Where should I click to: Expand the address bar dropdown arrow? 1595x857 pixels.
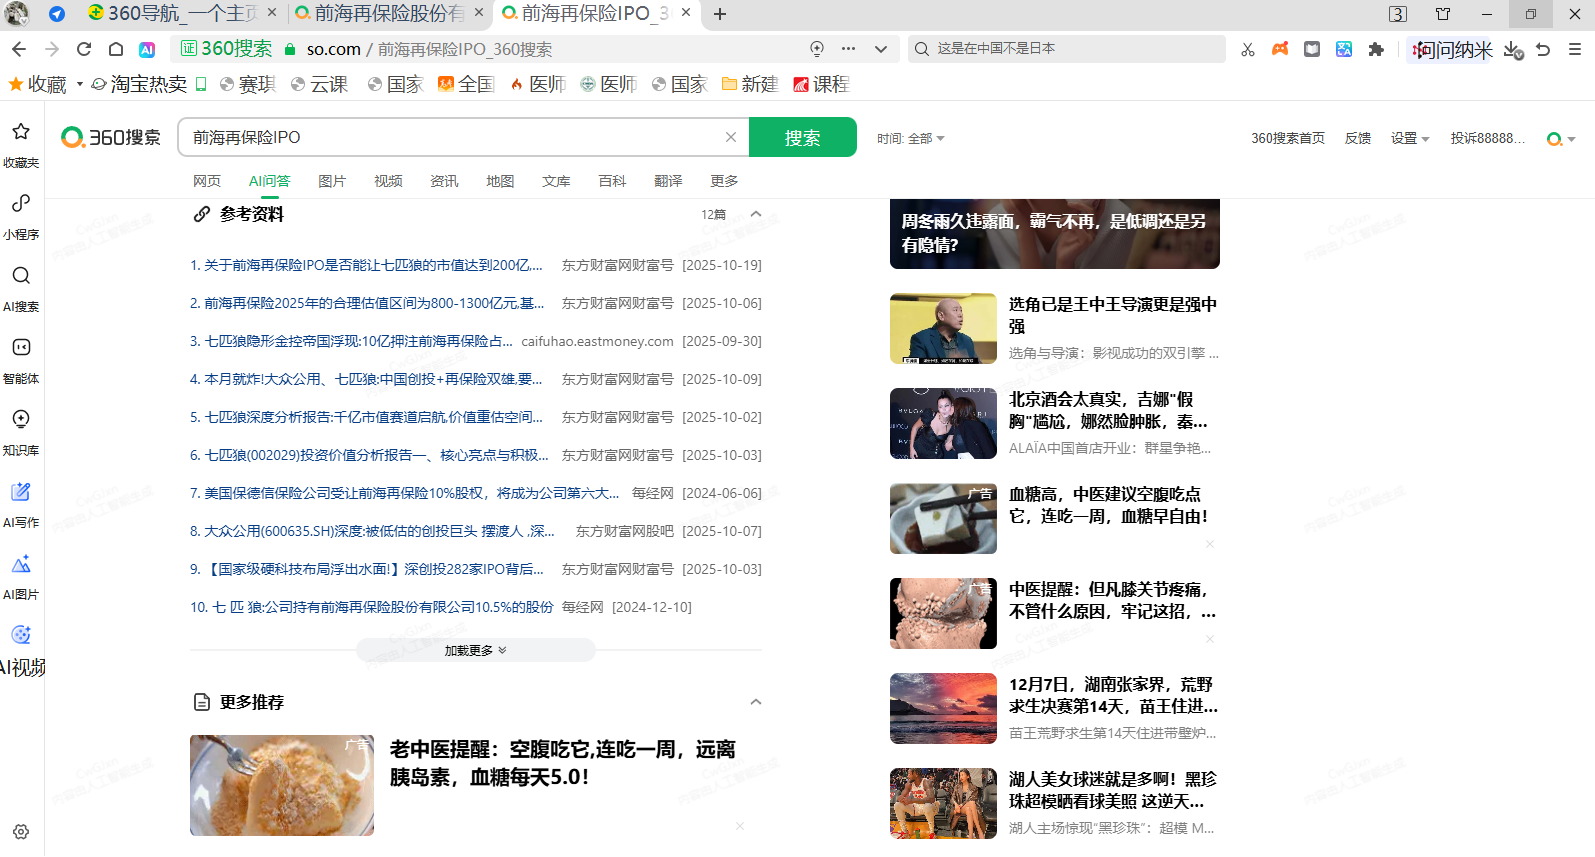click(880, 49)
